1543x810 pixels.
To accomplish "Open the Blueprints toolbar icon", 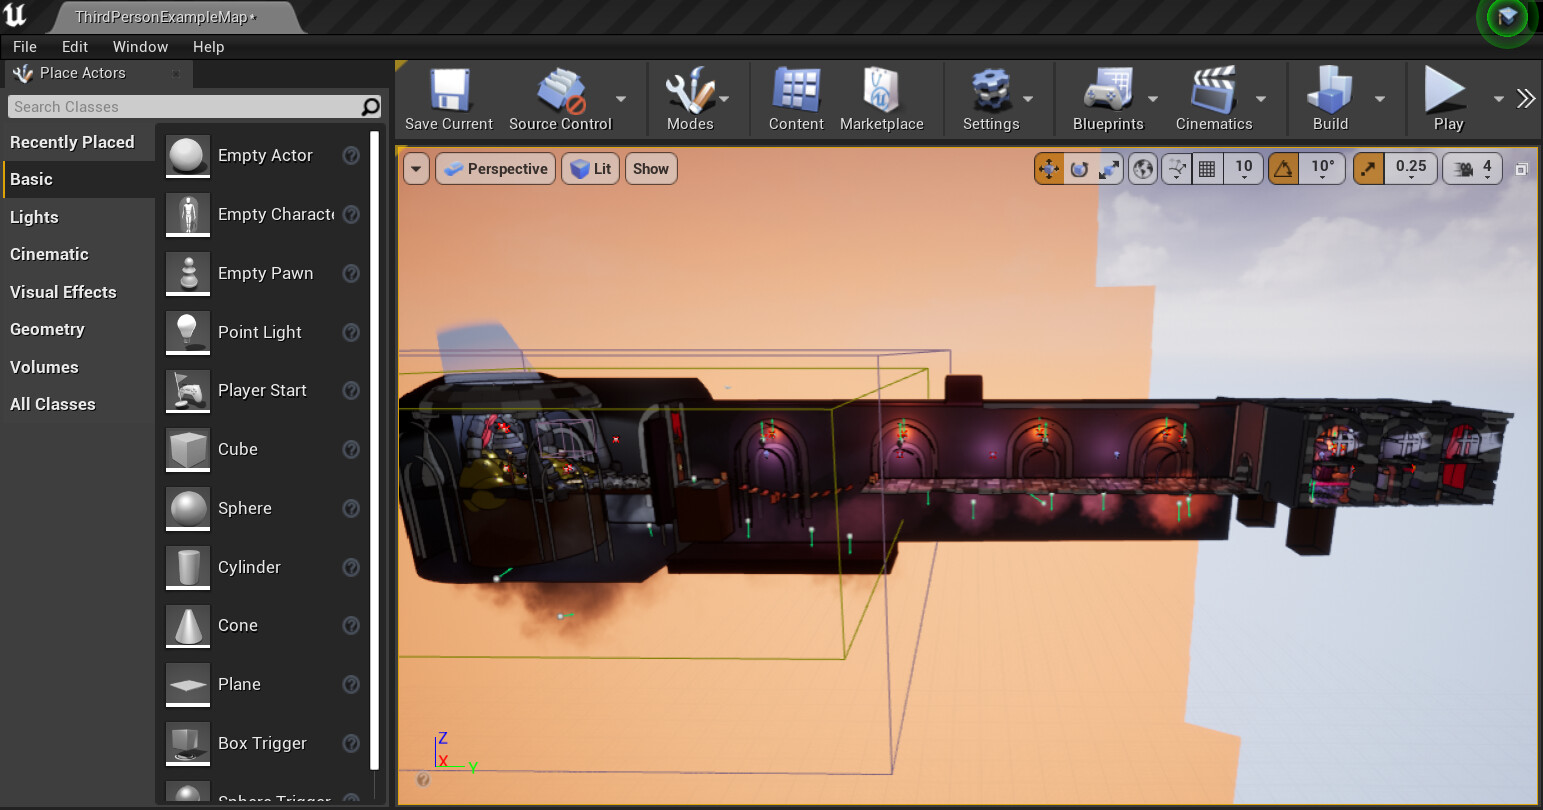I will (x=1110, y=98).
